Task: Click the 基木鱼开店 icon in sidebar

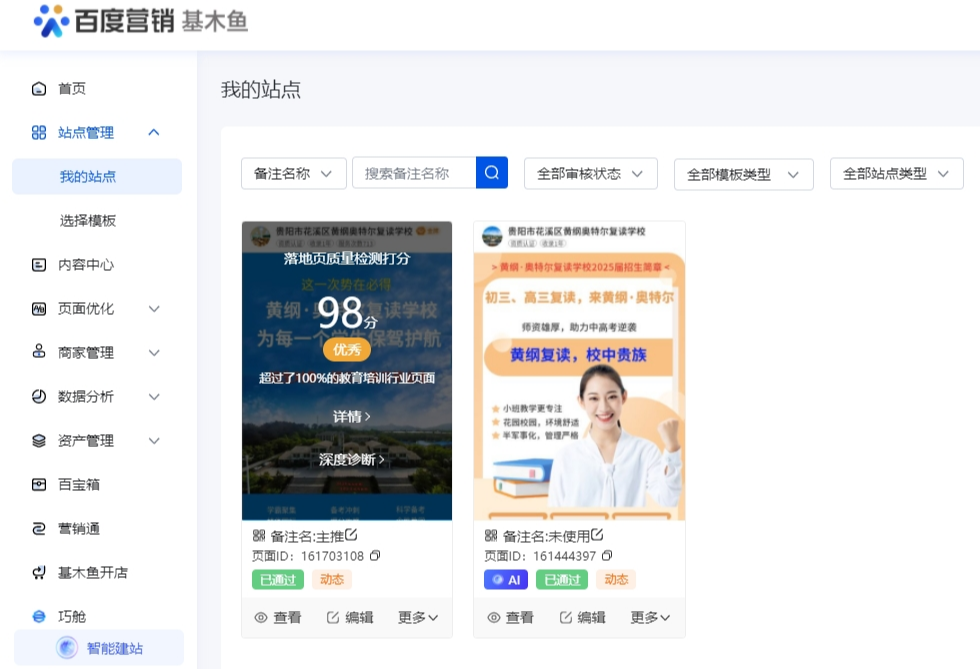Action: (39, 573)
